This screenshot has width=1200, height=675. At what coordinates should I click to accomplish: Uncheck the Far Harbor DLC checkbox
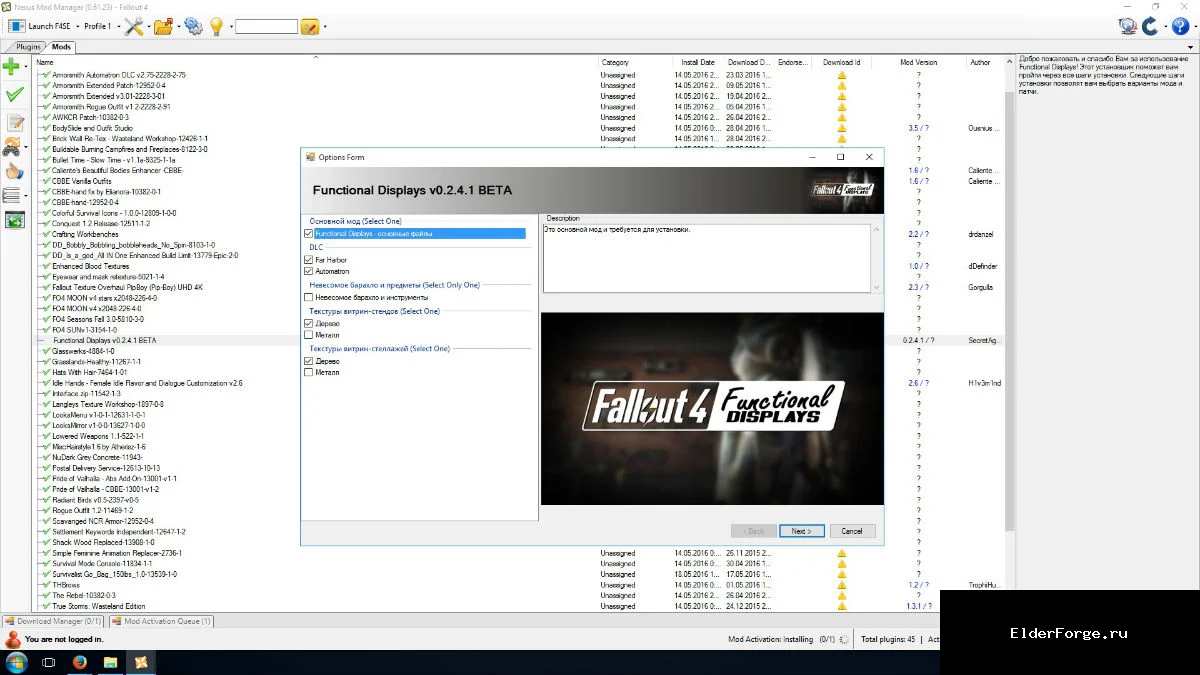pyautogui.click(x=308, y=259)
